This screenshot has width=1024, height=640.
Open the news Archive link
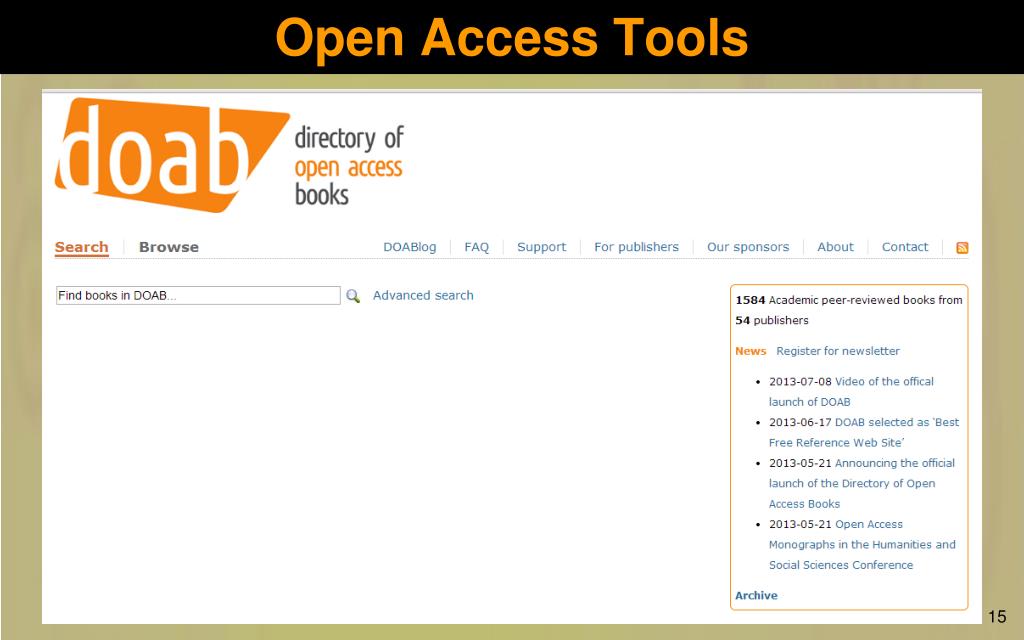pos(756,596)
